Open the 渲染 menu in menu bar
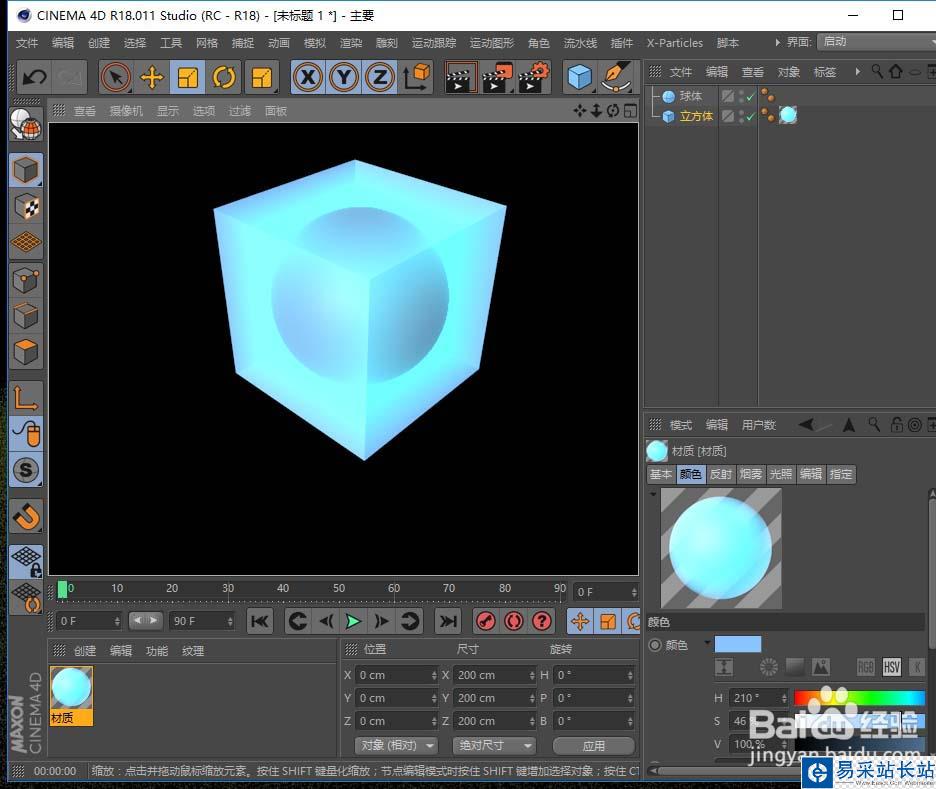 coord(351,43)
